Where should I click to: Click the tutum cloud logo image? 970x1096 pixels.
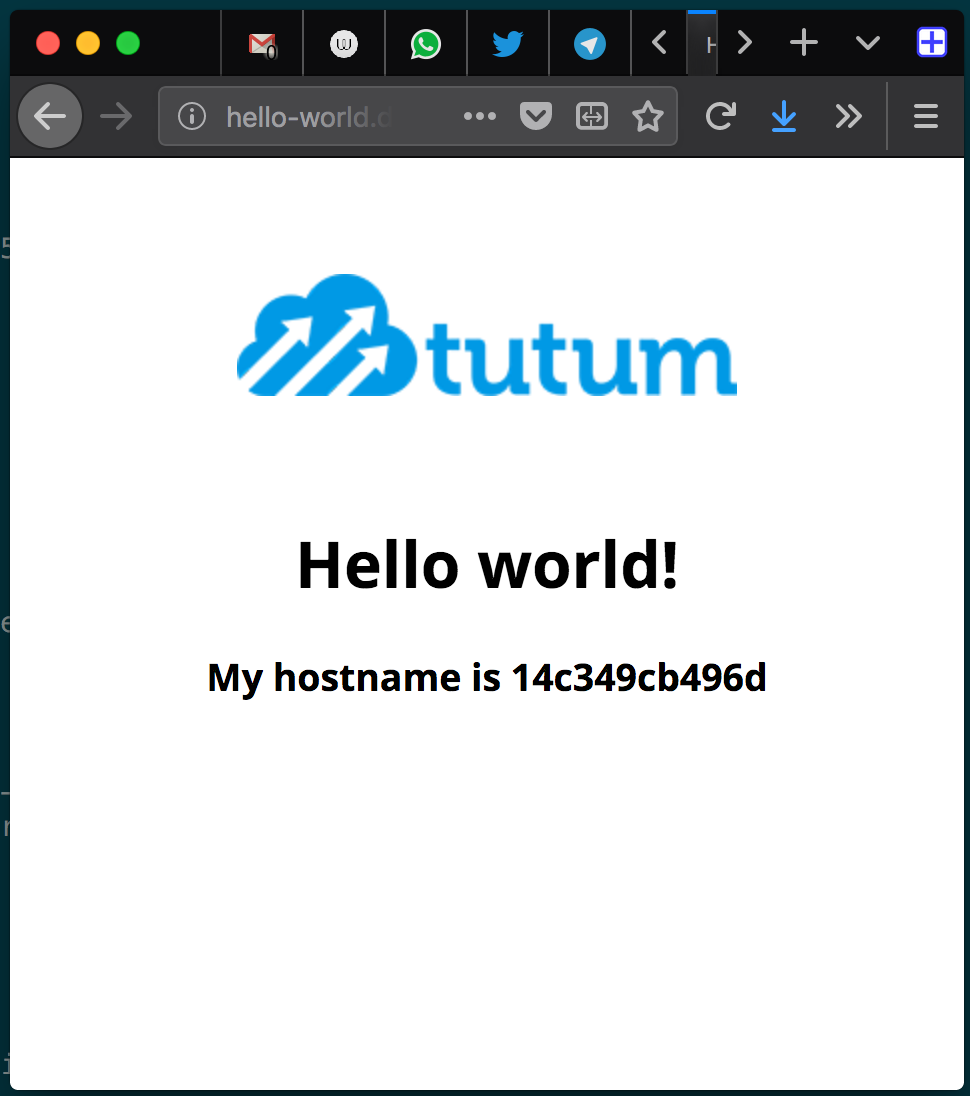coord(486,335)
